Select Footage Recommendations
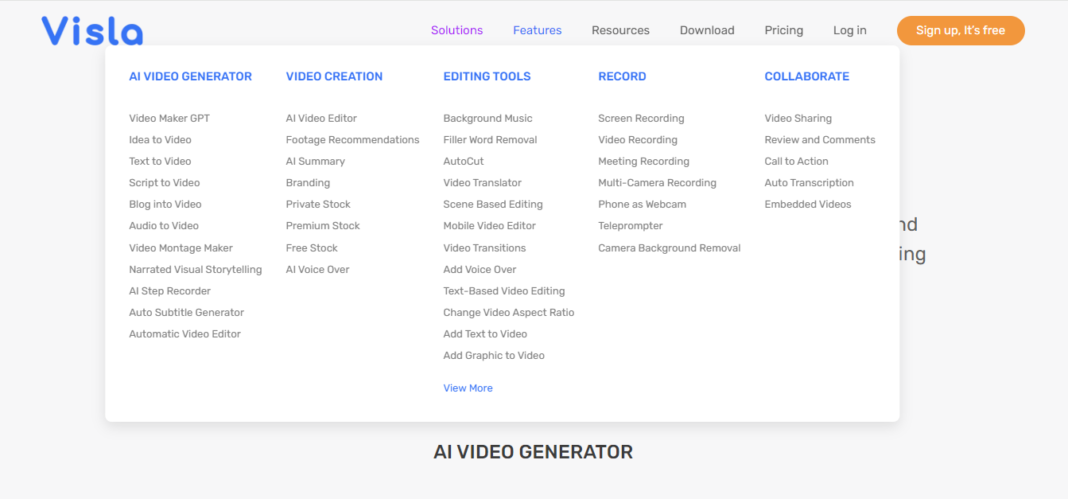1068x499 pixels. point(352,140)
